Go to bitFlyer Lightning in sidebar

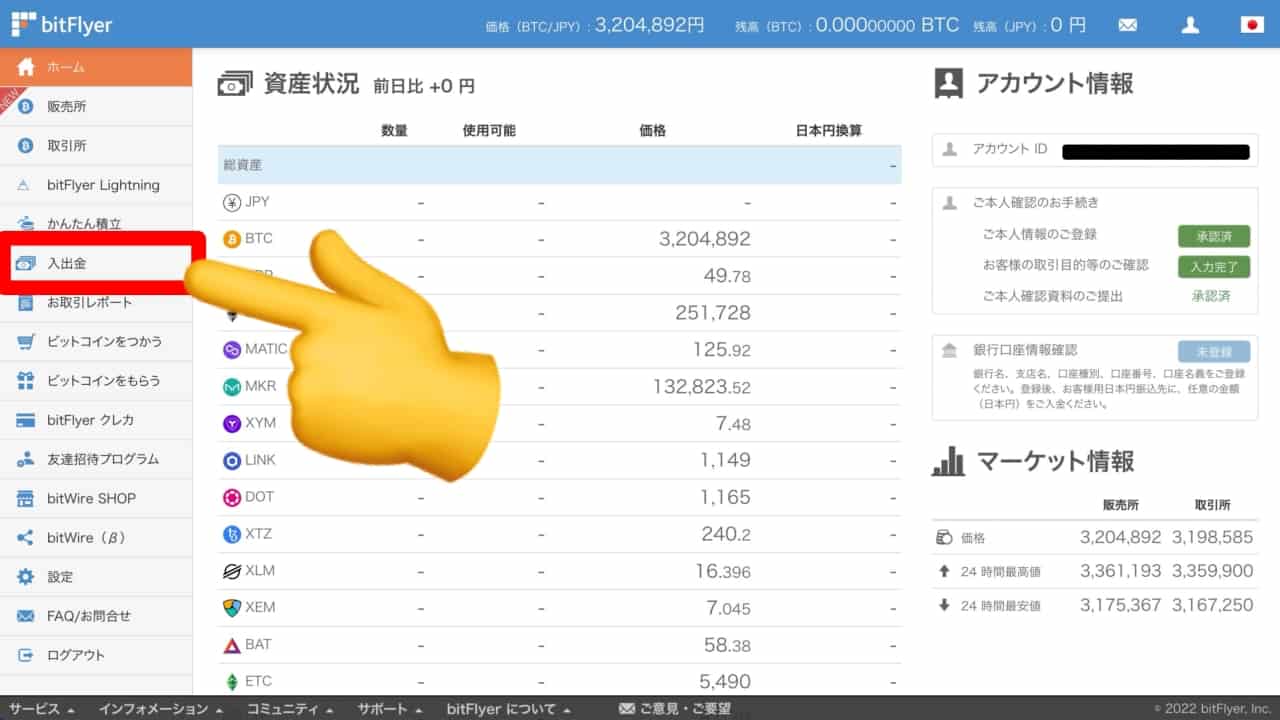(x=102, y=185)
